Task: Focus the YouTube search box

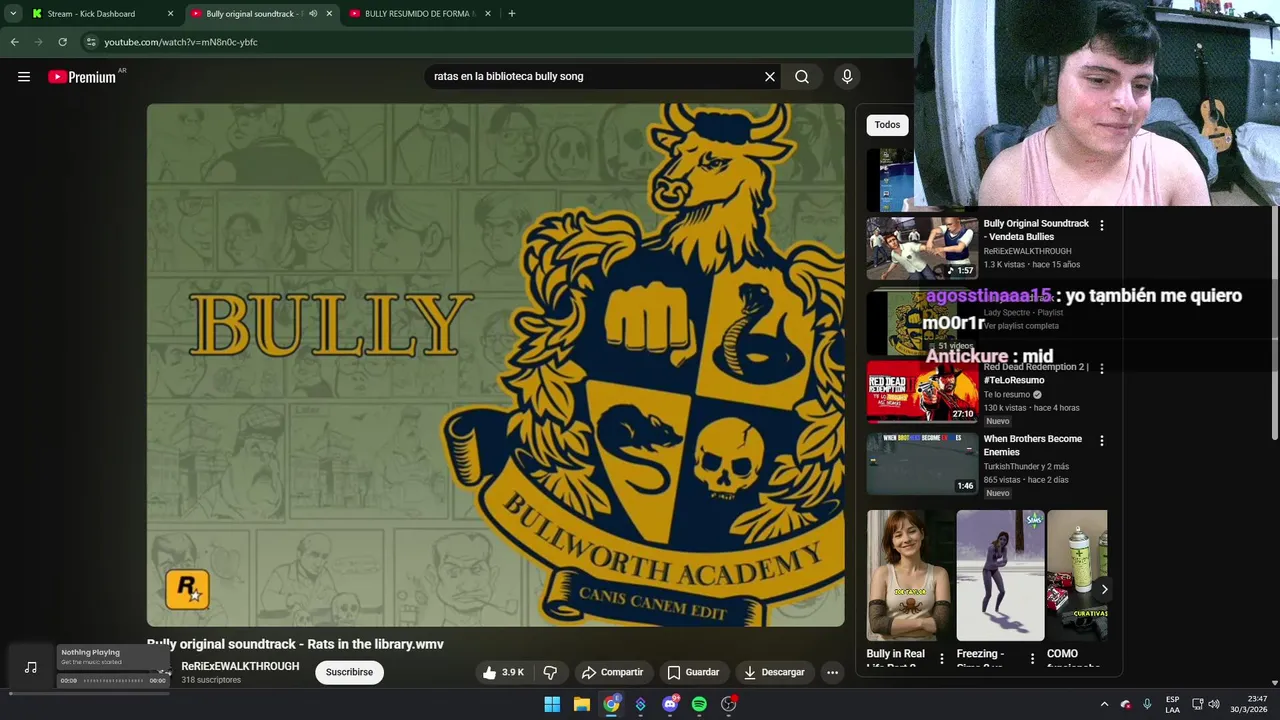Action: [x=595, y=77]
